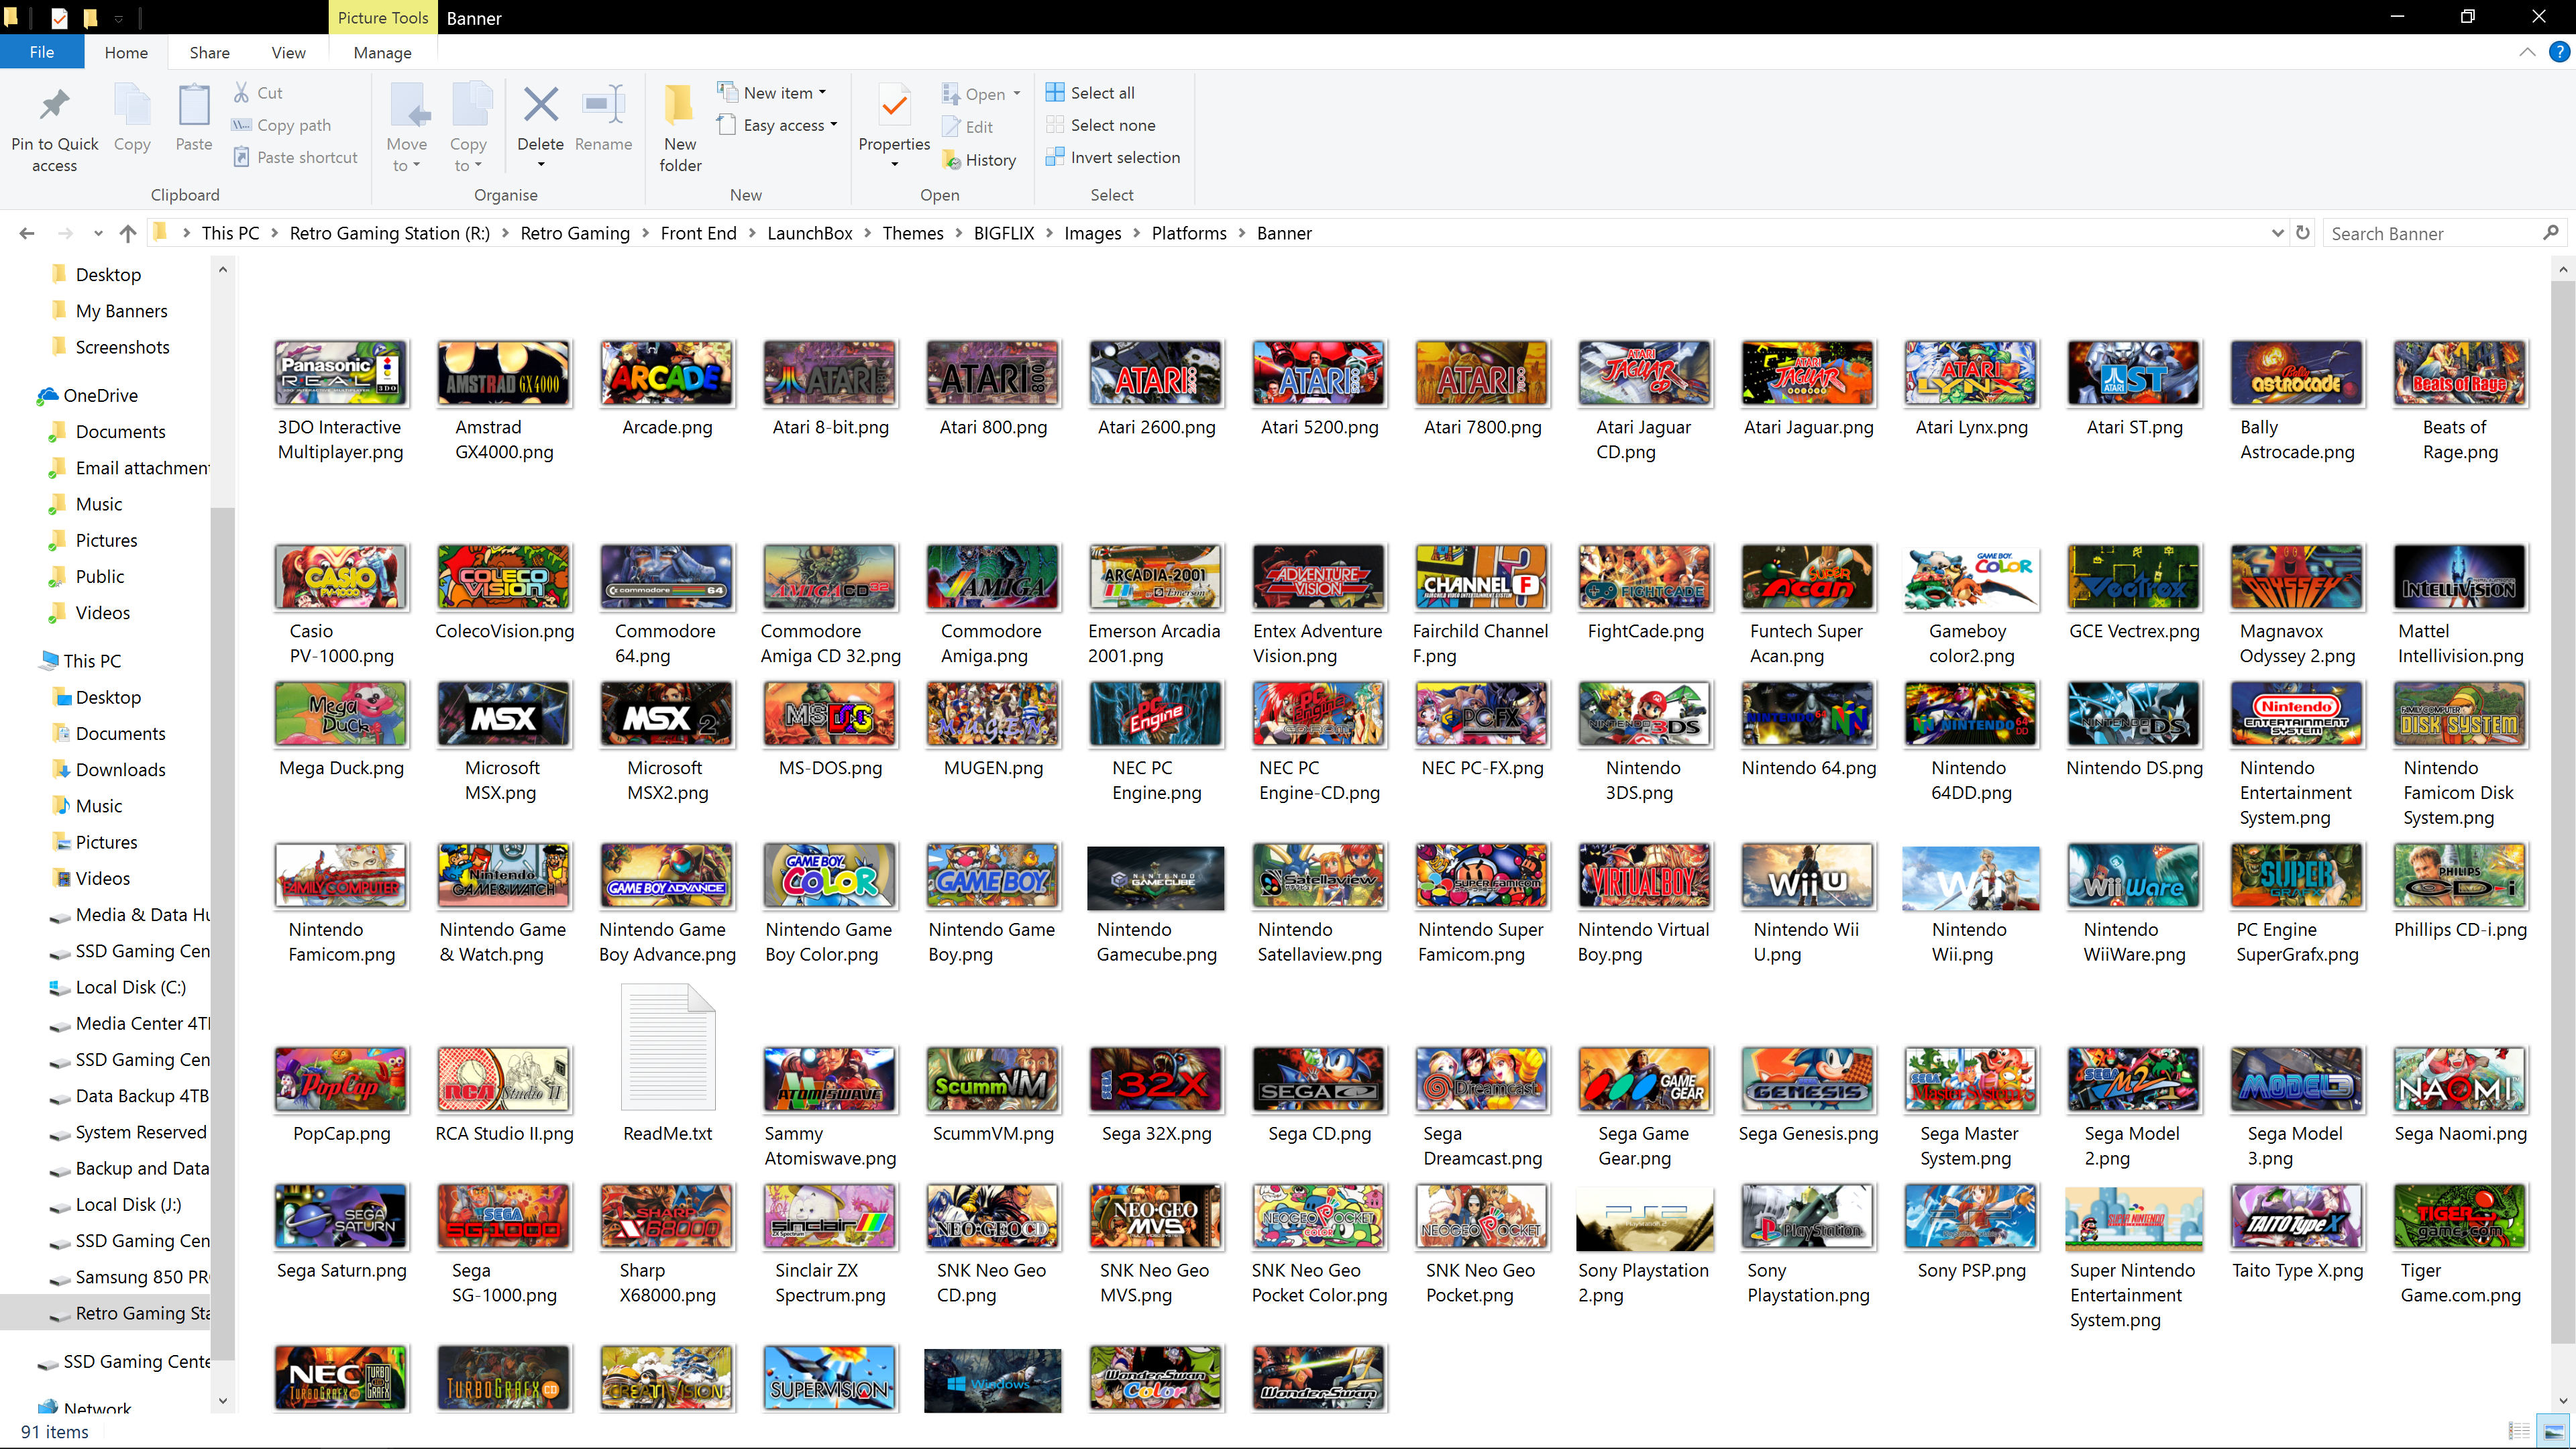Click the Copy ribbon icon

tap(132, 105)
